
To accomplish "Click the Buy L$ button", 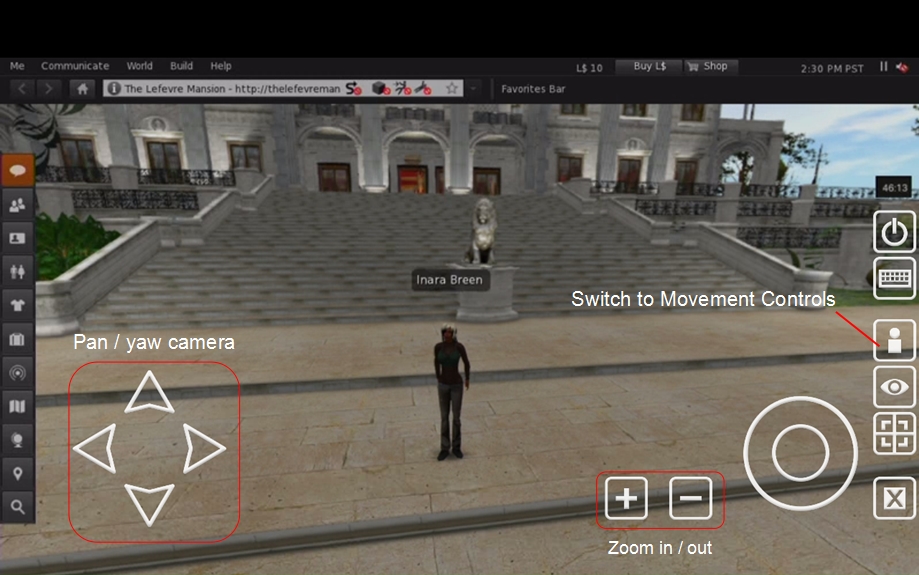I will (x=649, y=66).
